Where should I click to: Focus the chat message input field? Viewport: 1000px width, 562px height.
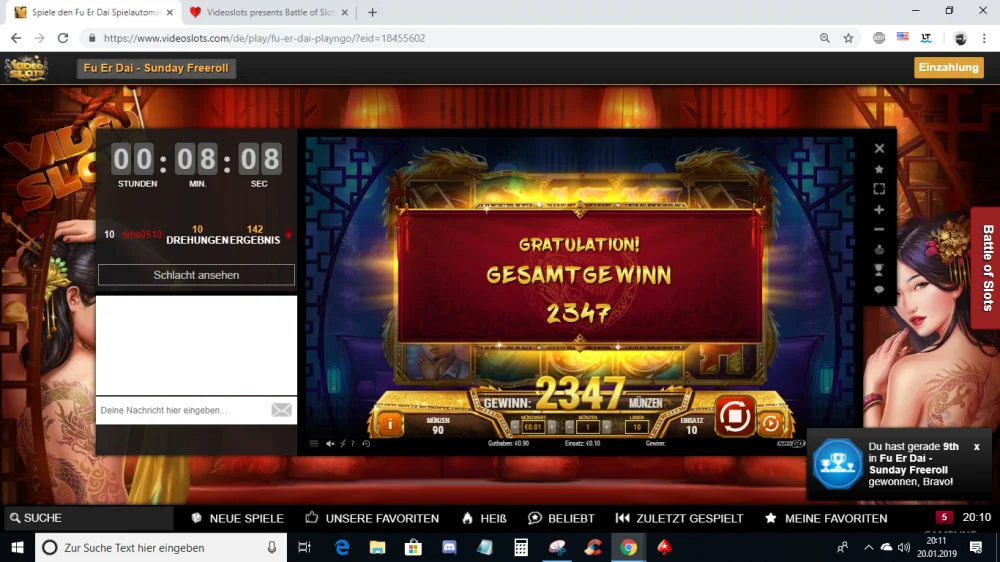click(x=182, y=410)
